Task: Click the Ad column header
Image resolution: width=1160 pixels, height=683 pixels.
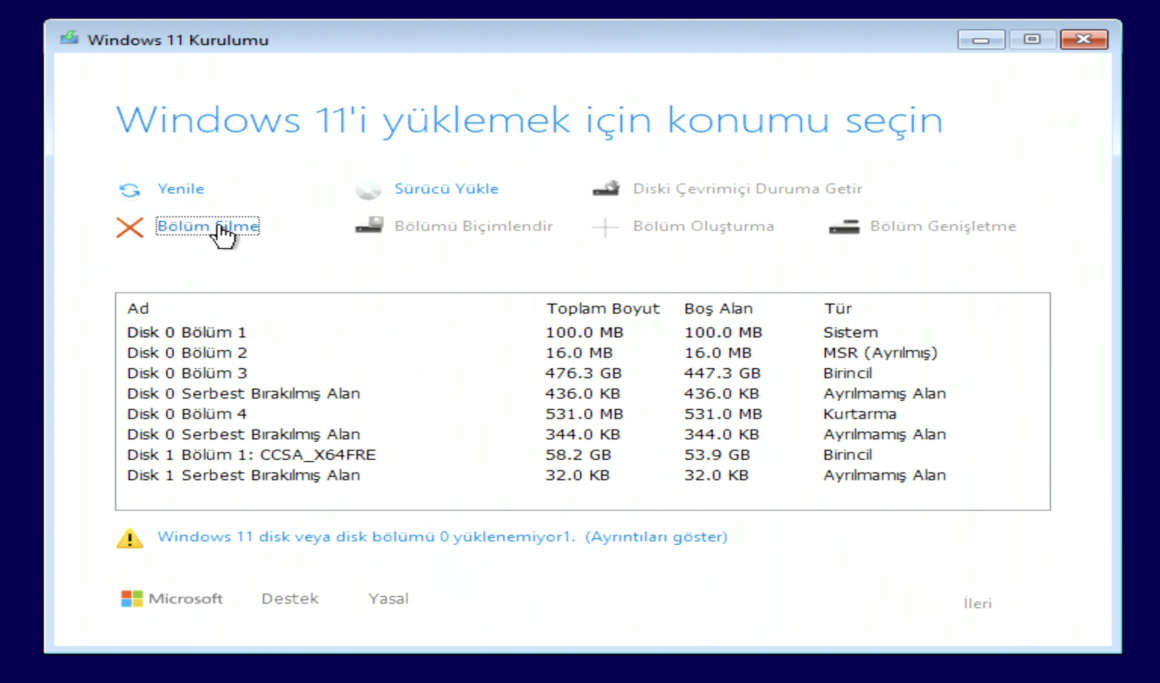Action: point(138,309)
